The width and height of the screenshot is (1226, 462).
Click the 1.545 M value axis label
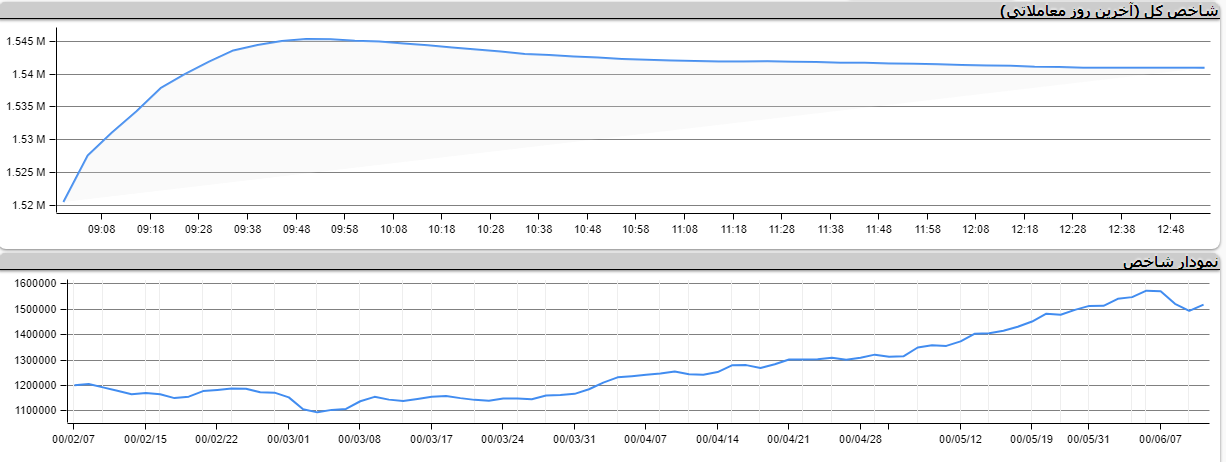(27, 42)
